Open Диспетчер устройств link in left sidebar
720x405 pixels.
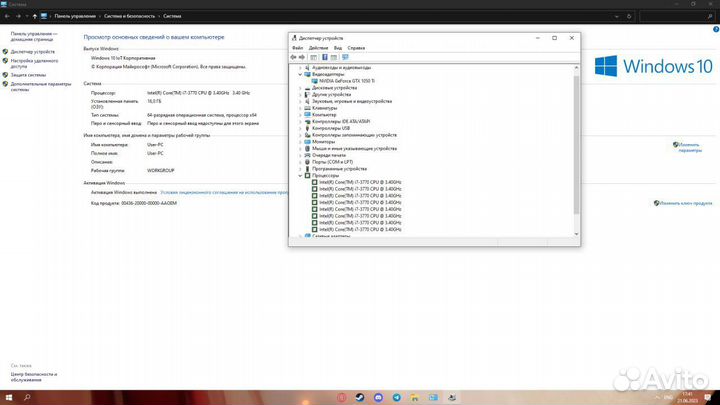(33, 52)
